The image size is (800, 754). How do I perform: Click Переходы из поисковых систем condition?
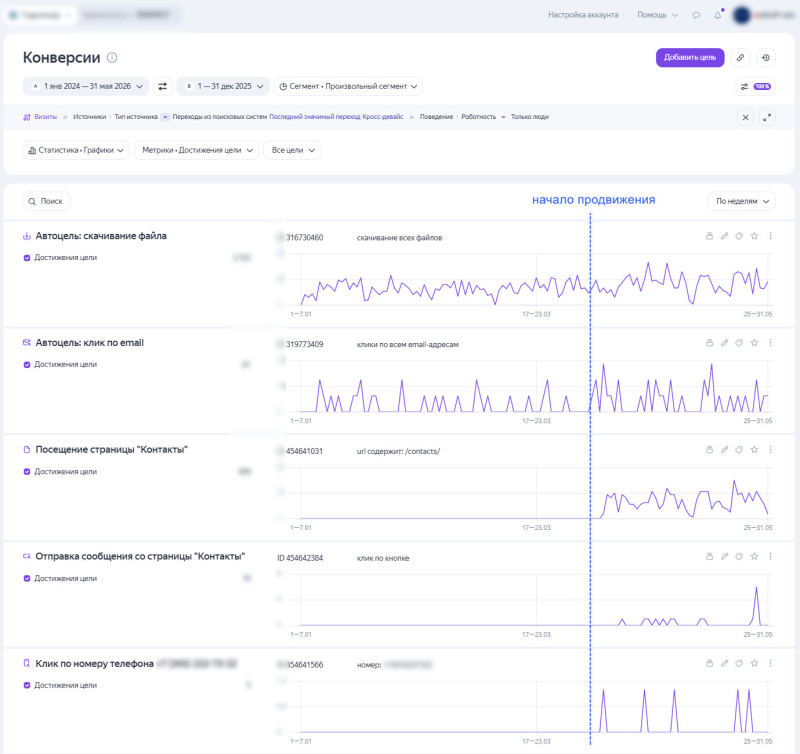click(219, 117)
